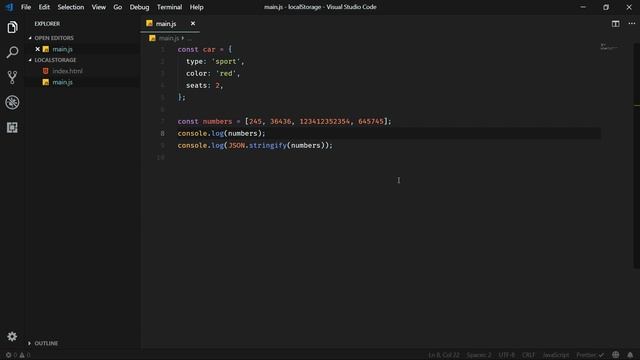Click the EXPLORER panel title
Viewport: 640px width, 360px height.
click(47, 24)
